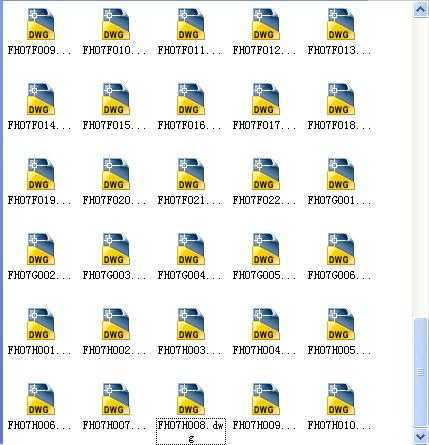Select the FH07F015 DWG file icon
The height and width of the screenshot is (445, 429).
click(x=116, y=99)
